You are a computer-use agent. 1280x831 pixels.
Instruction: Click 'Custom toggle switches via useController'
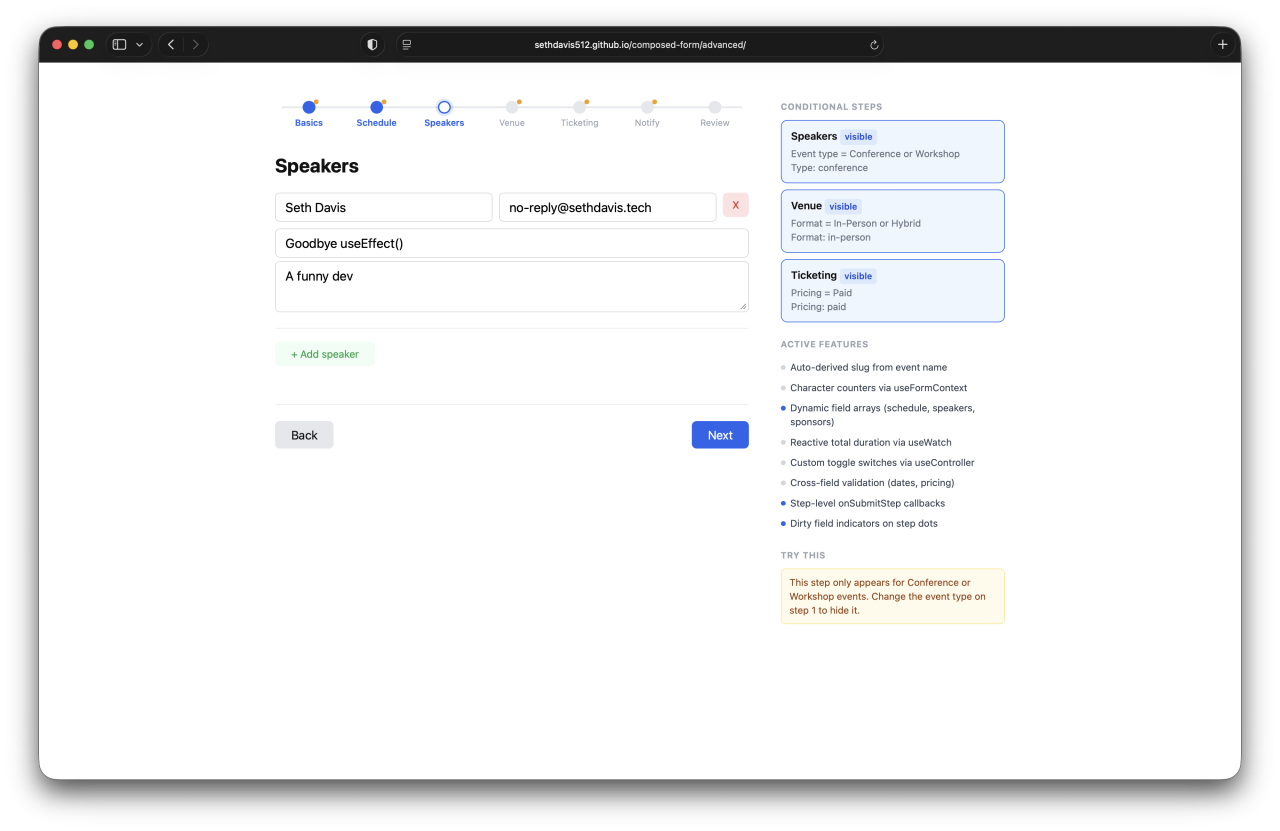882,463
